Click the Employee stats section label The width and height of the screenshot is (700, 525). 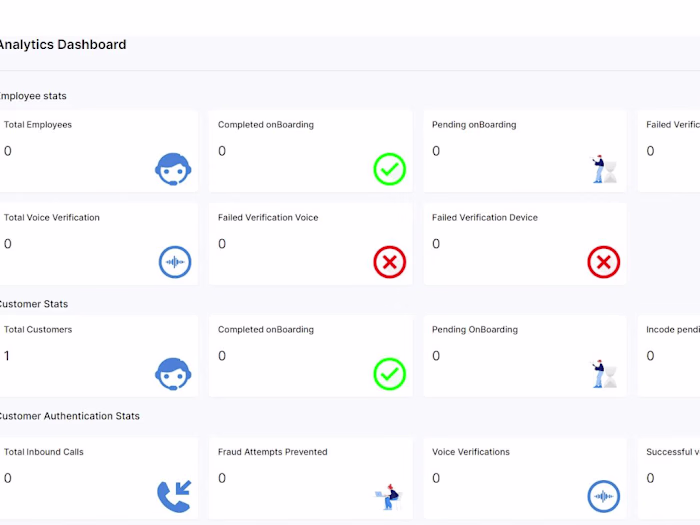[x=33, y=96]
